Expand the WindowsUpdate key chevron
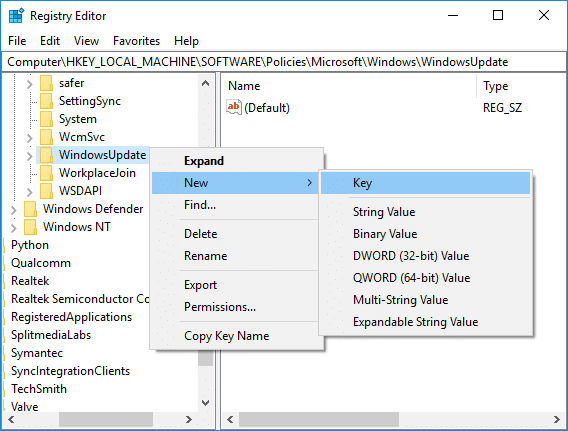 (29, 156)
